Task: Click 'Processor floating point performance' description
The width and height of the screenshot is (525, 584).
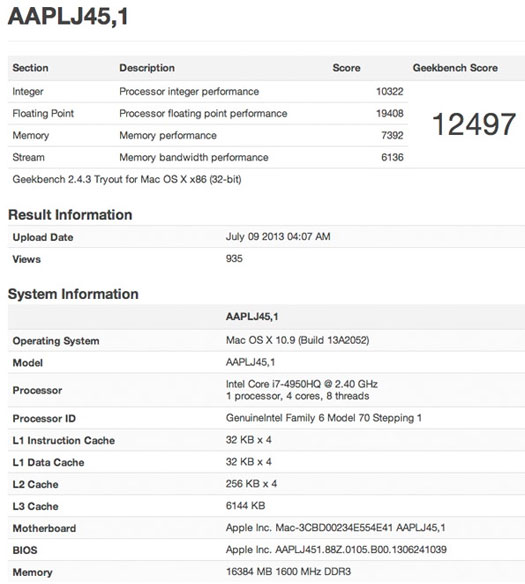Action: pos(203,114)
